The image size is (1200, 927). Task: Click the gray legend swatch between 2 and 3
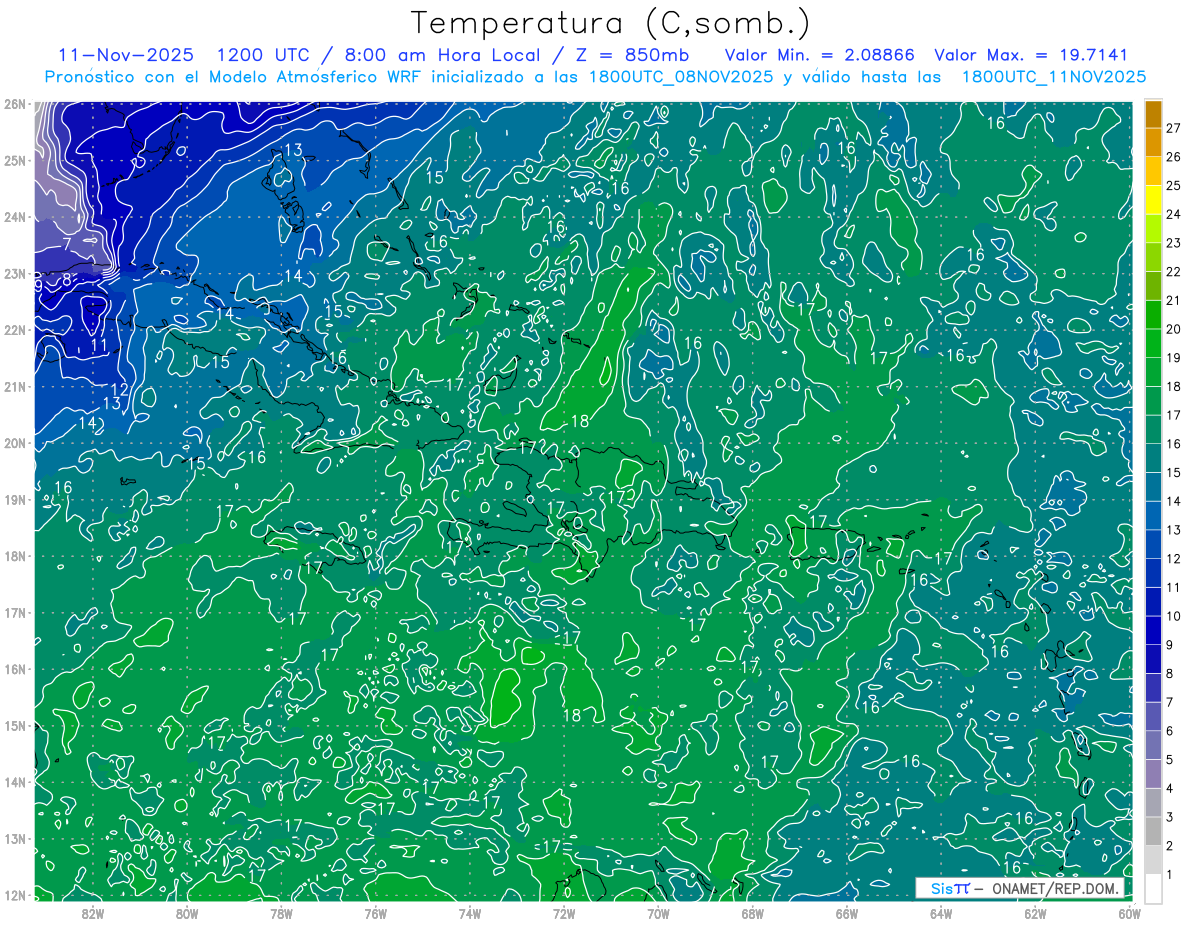click(1153, 832)
